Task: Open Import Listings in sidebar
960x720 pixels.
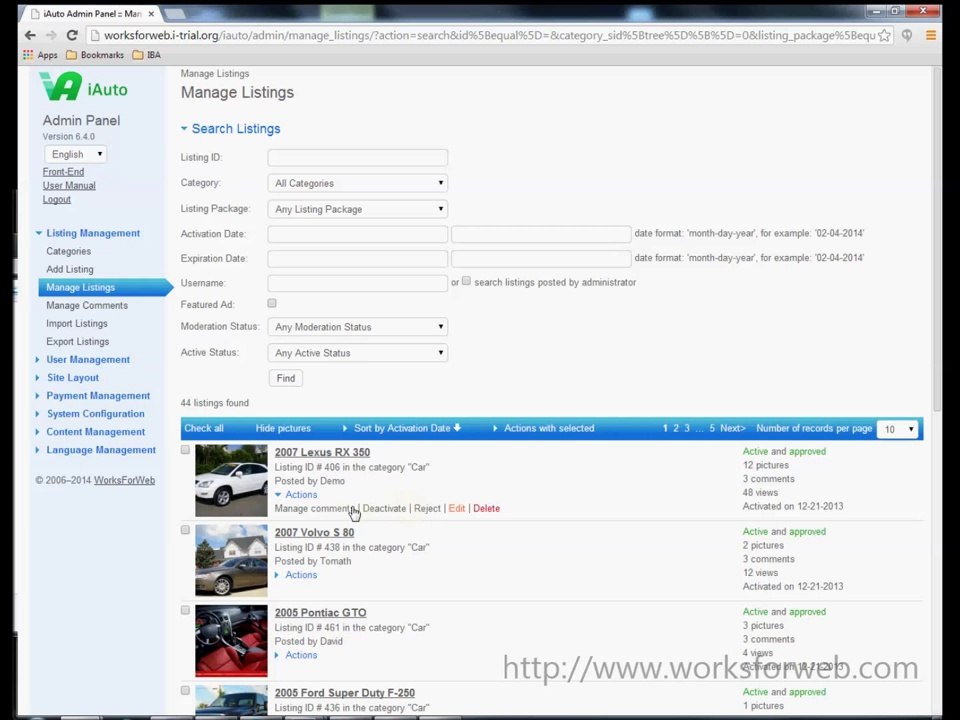Action: pos(77,323)
